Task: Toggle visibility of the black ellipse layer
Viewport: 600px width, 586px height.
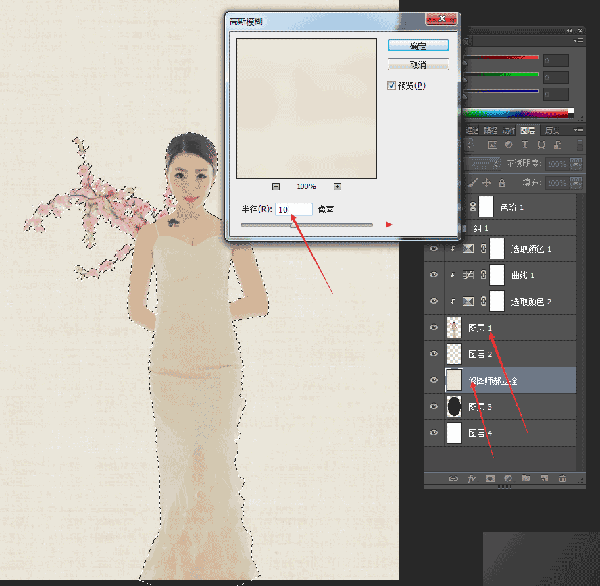Action: 434,406
